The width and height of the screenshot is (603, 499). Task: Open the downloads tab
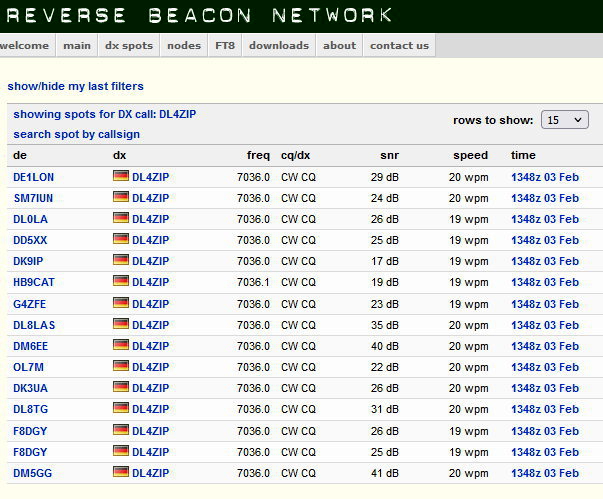tap(279, 45)
